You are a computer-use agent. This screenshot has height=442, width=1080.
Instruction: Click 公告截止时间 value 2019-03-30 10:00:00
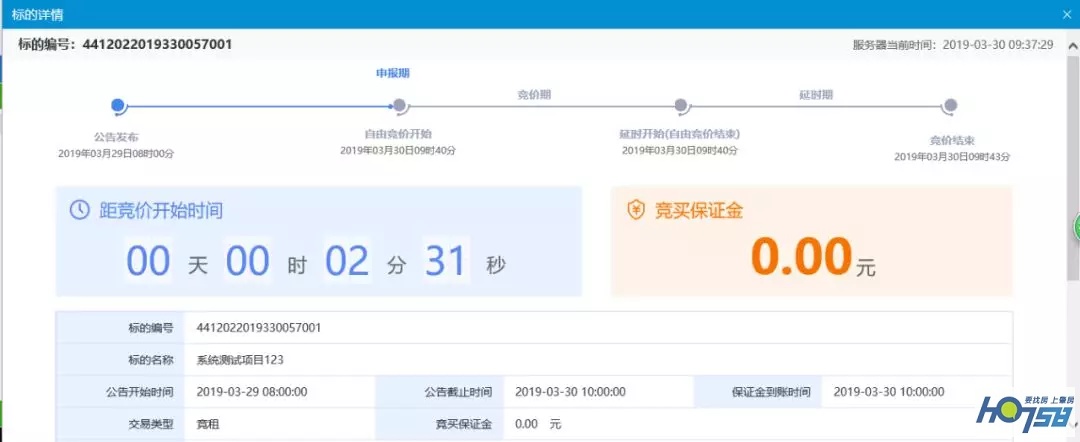(570, 392)
